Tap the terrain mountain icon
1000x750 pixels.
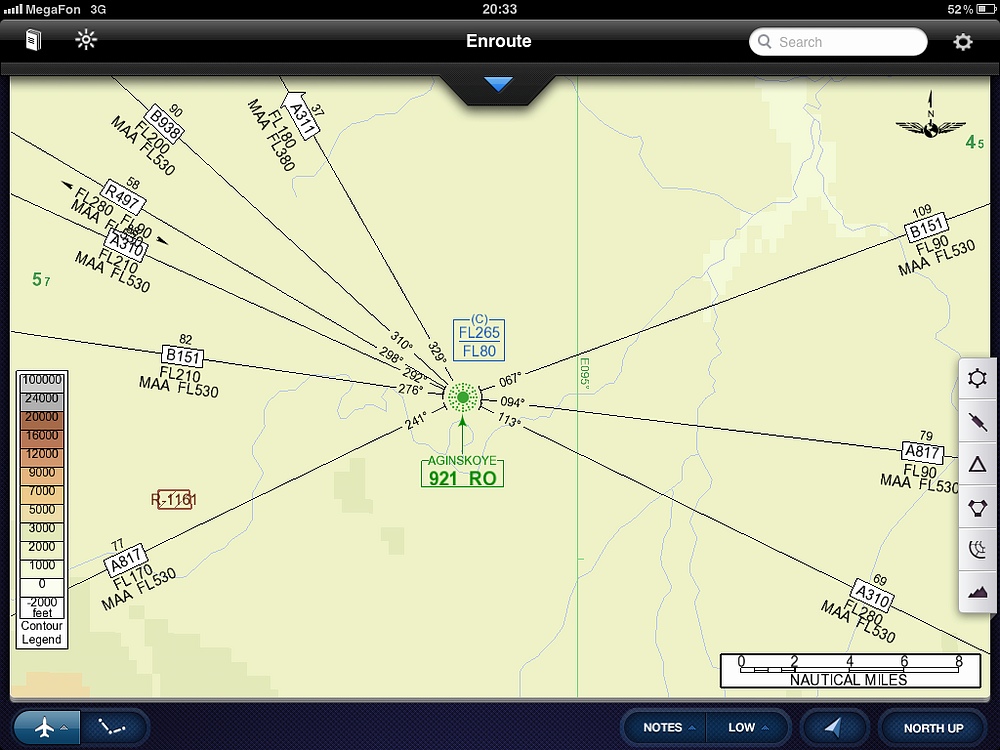pos(978,592)
